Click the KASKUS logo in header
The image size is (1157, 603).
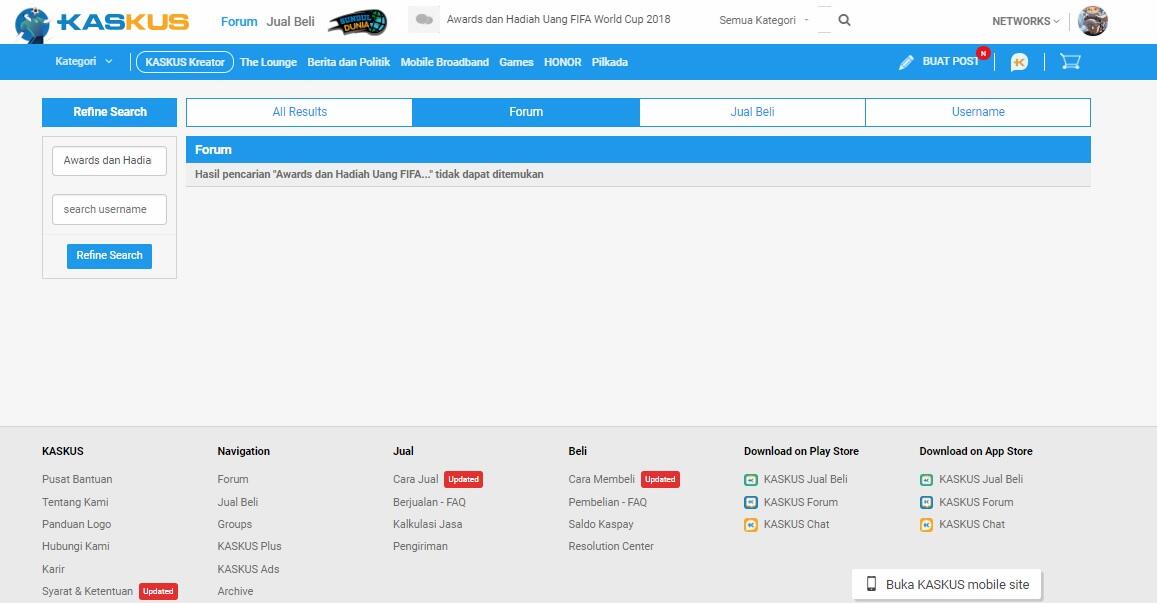click(x=102, y=22)
